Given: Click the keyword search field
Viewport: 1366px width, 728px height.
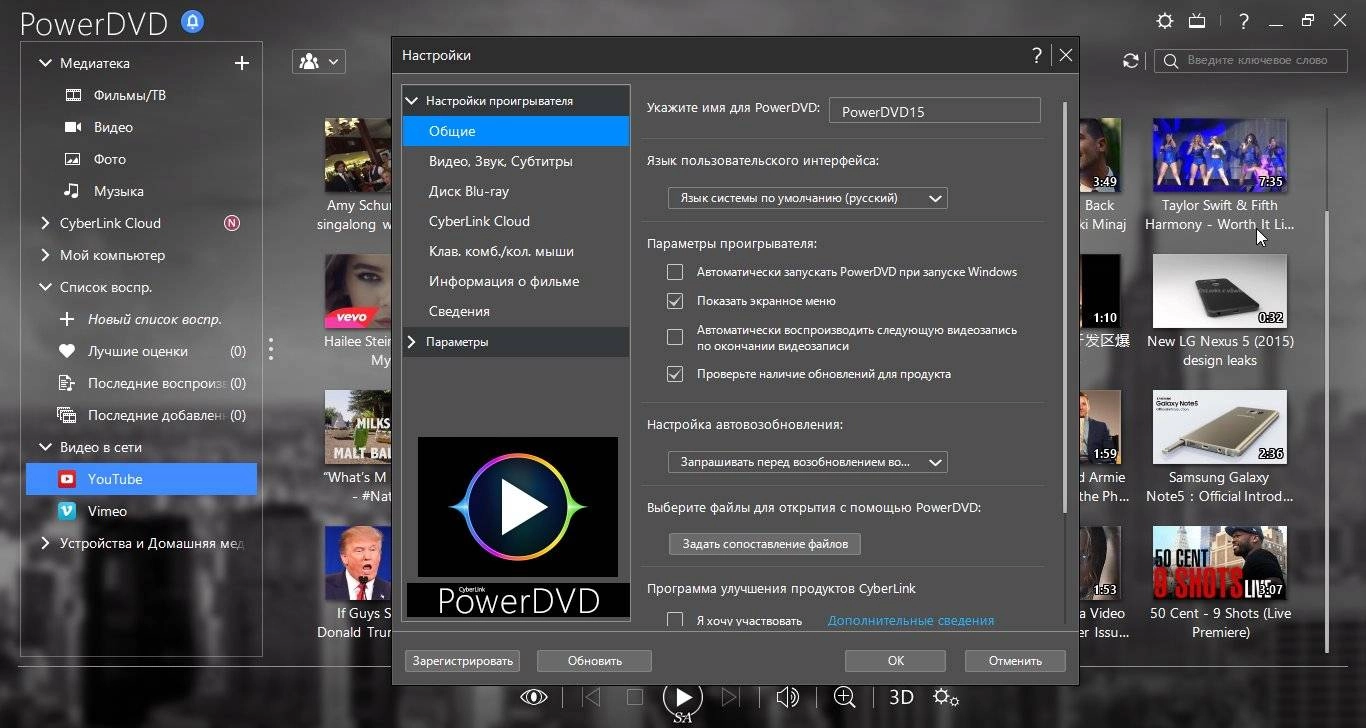Looking at the screenshot, I should pyautogui.click(x=1250, y=61).
